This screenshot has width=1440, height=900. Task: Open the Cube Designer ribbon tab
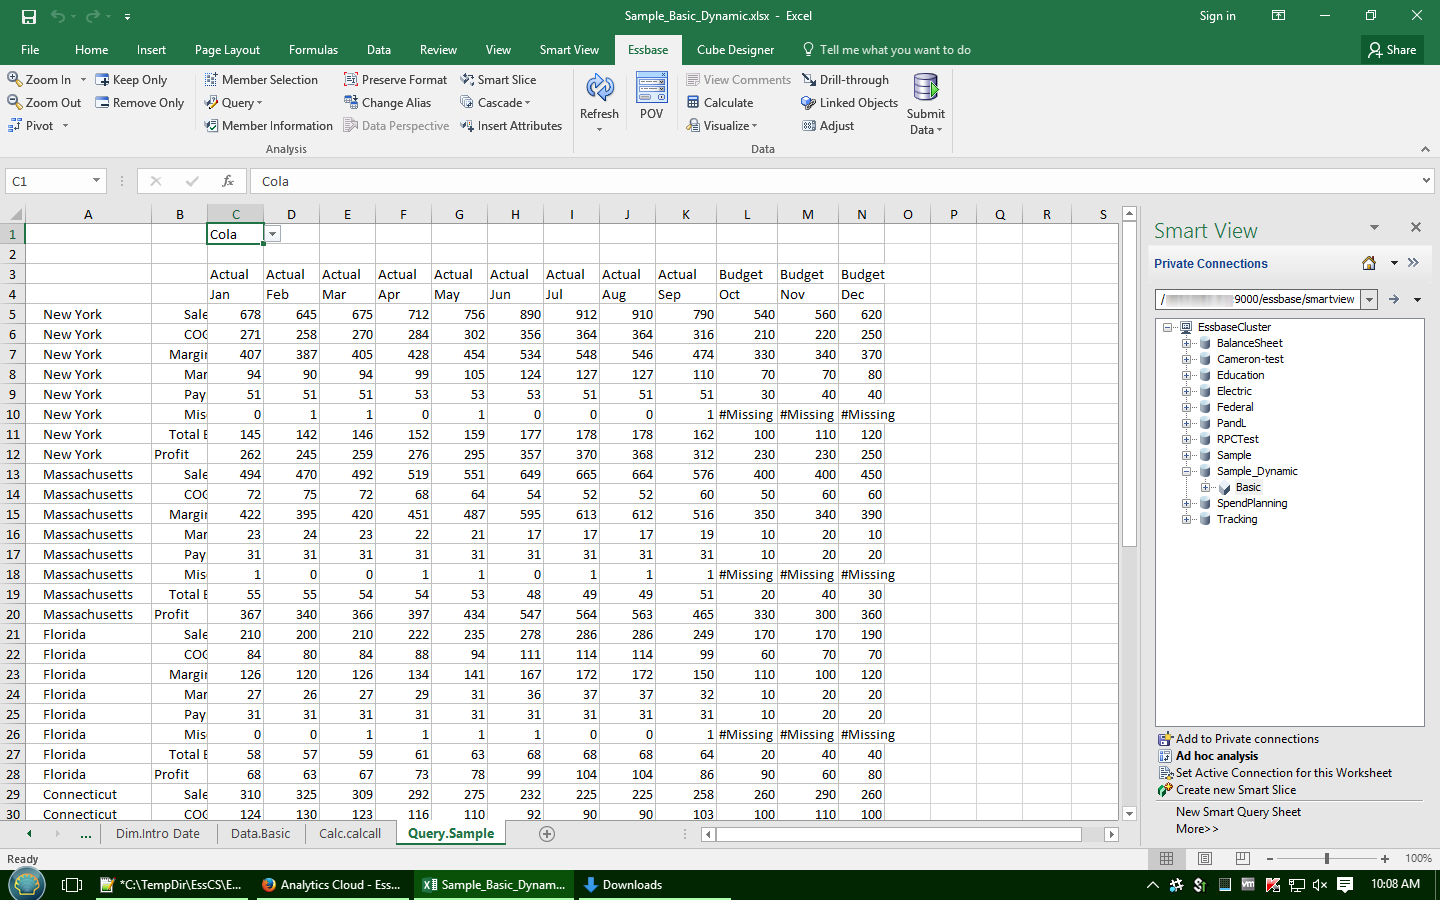[x=735, y=50]
